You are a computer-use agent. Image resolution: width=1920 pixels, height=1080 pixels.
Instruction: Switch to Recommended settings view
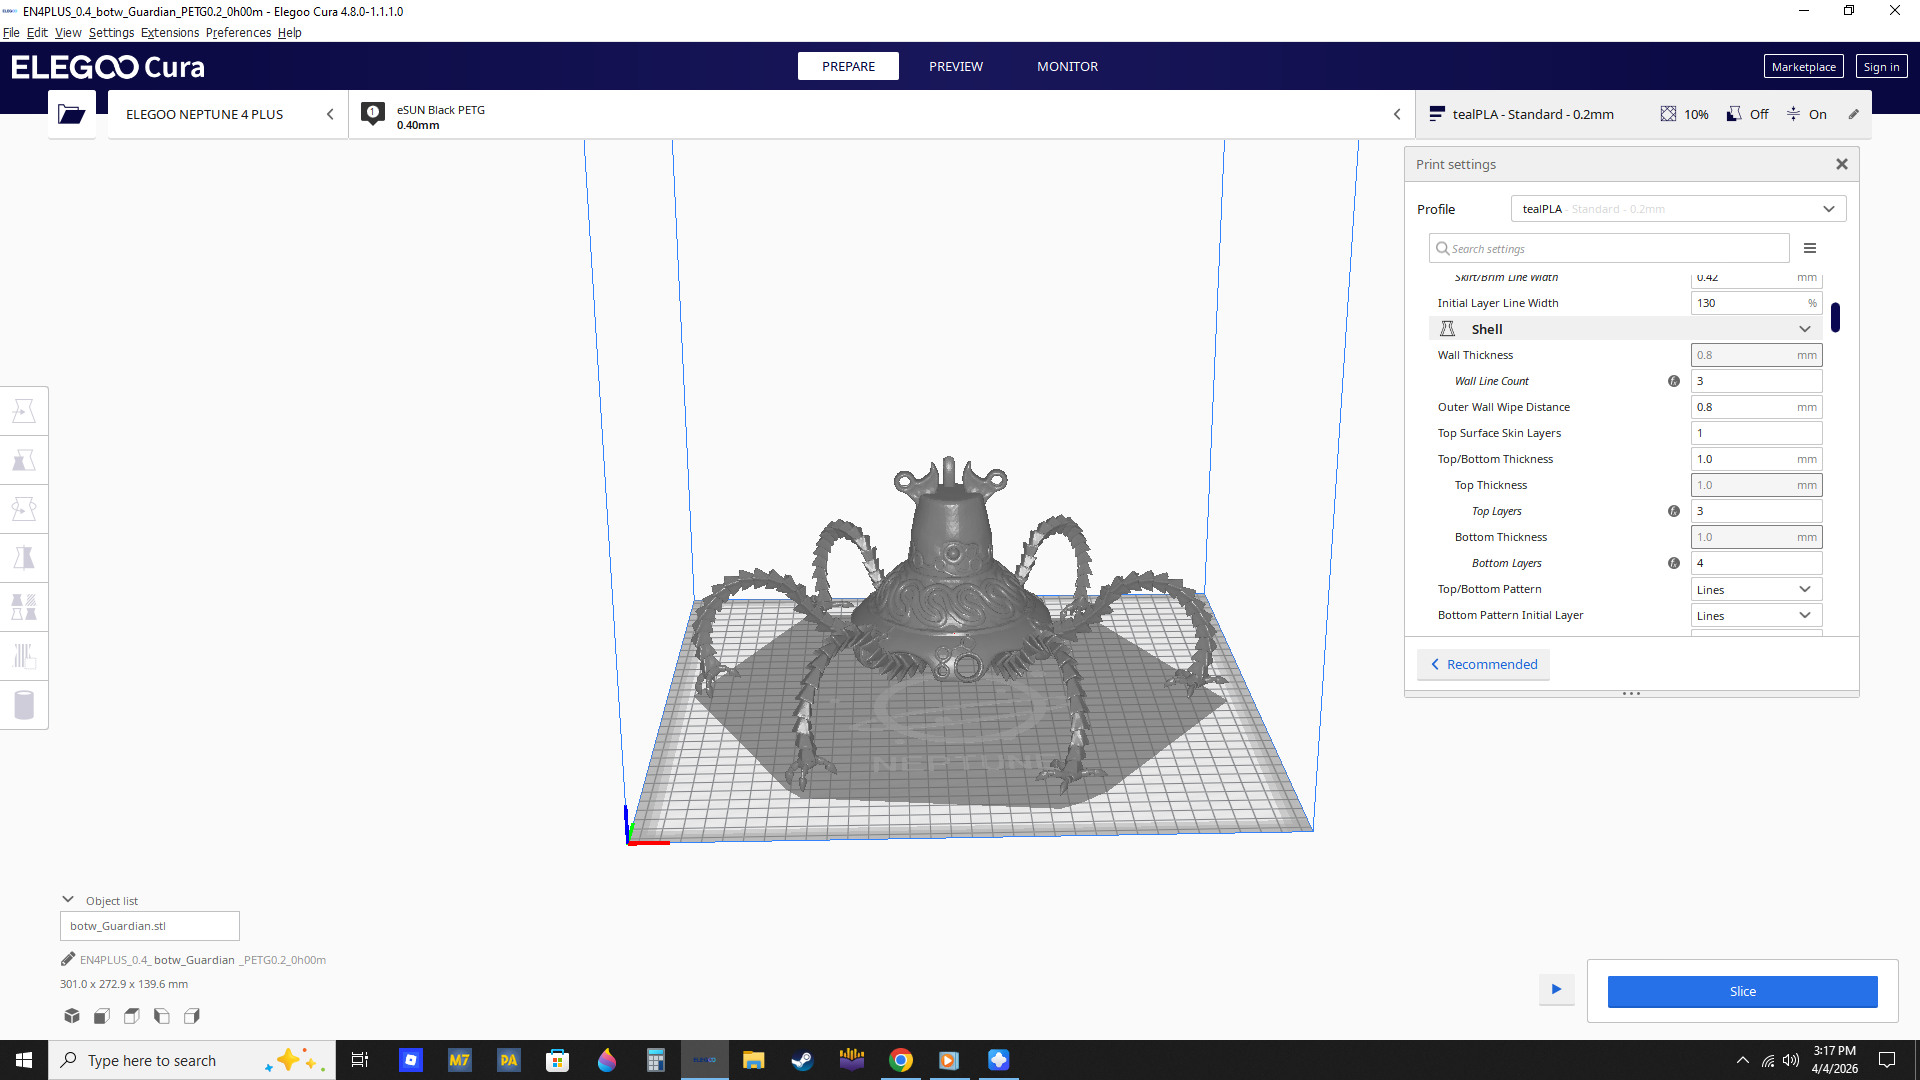(1483, 664)
